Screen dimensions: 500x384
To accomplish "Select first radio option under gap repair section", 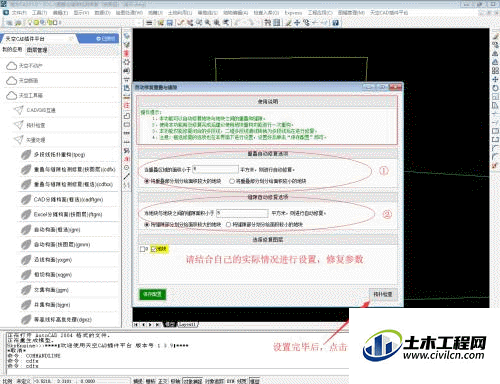I will point(147,225).
